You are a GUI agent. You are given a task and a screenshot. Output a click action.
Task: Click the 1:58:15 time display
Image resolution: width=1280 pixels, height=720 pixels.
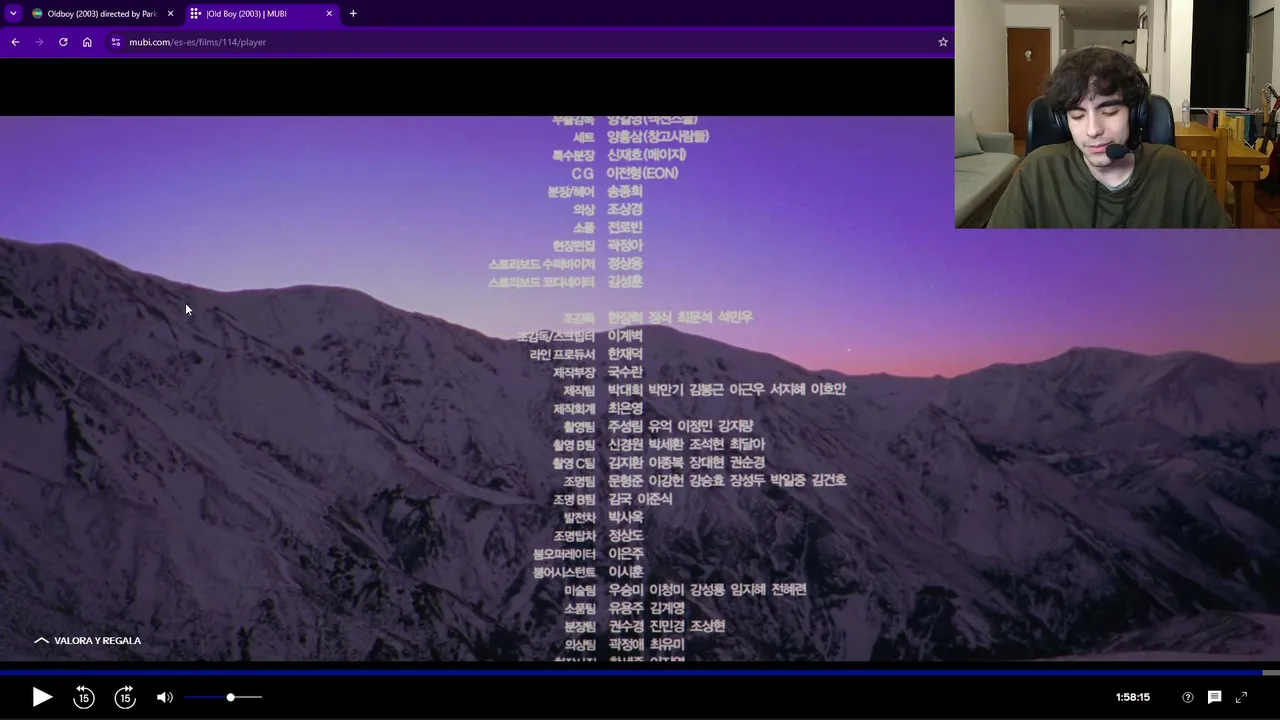[1133, 697]
